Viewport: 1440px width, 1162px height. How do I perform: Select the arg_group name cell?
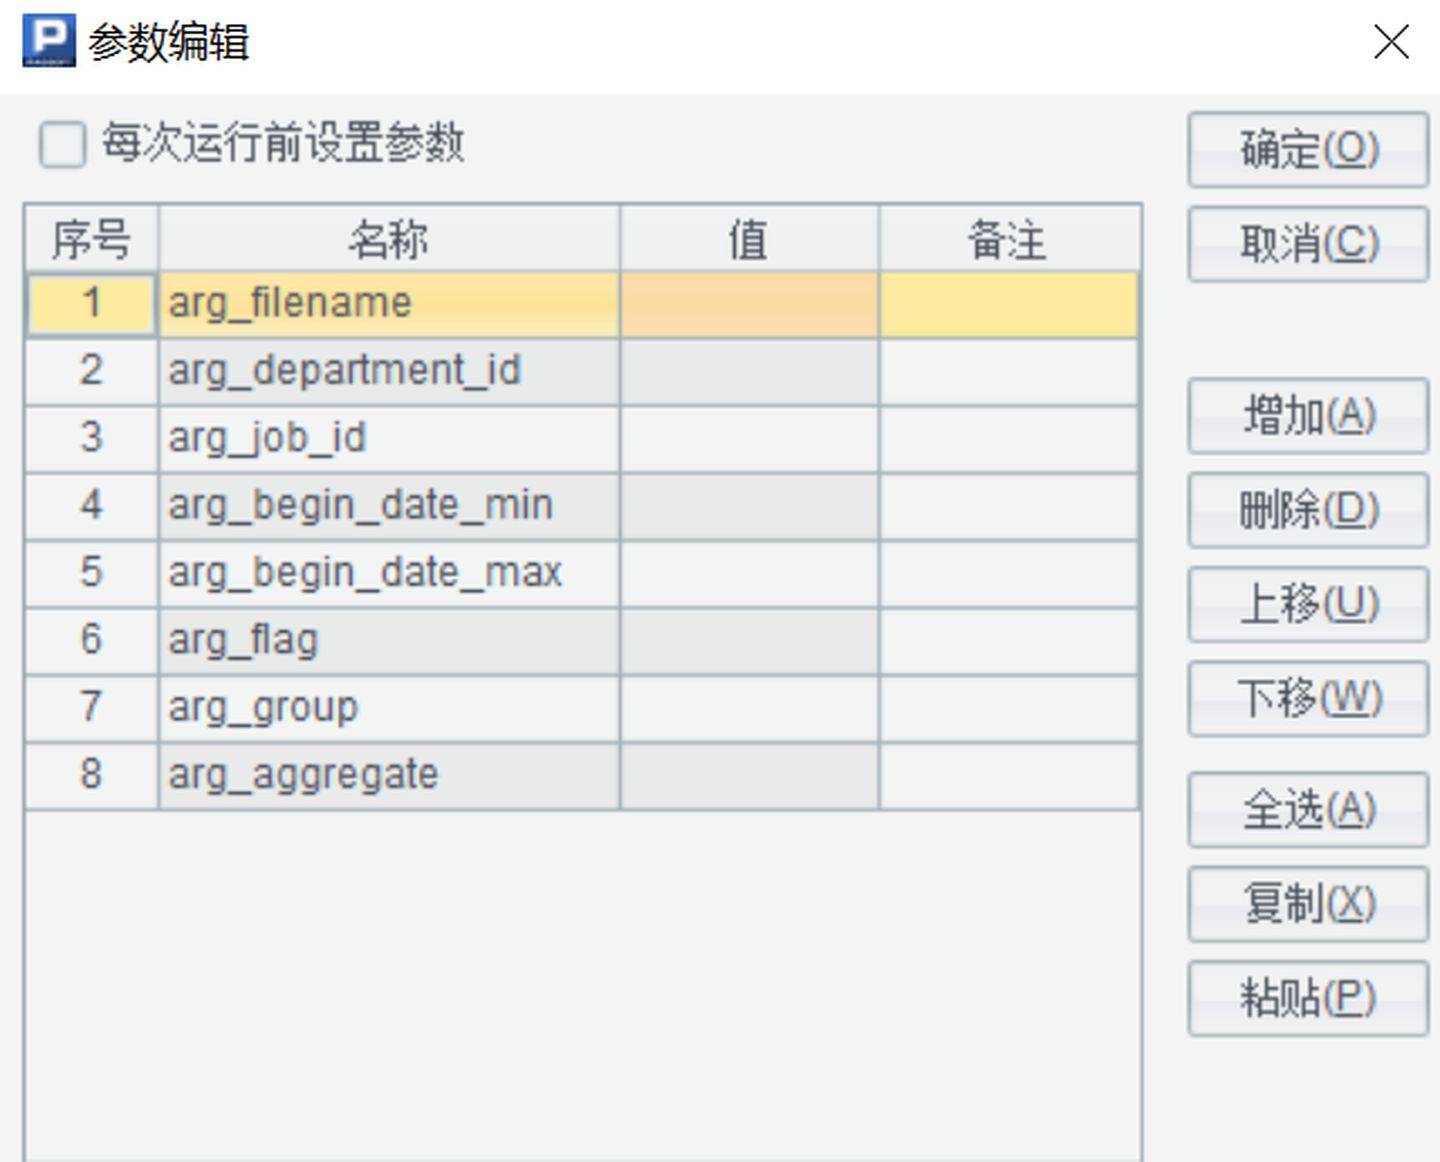388,707
